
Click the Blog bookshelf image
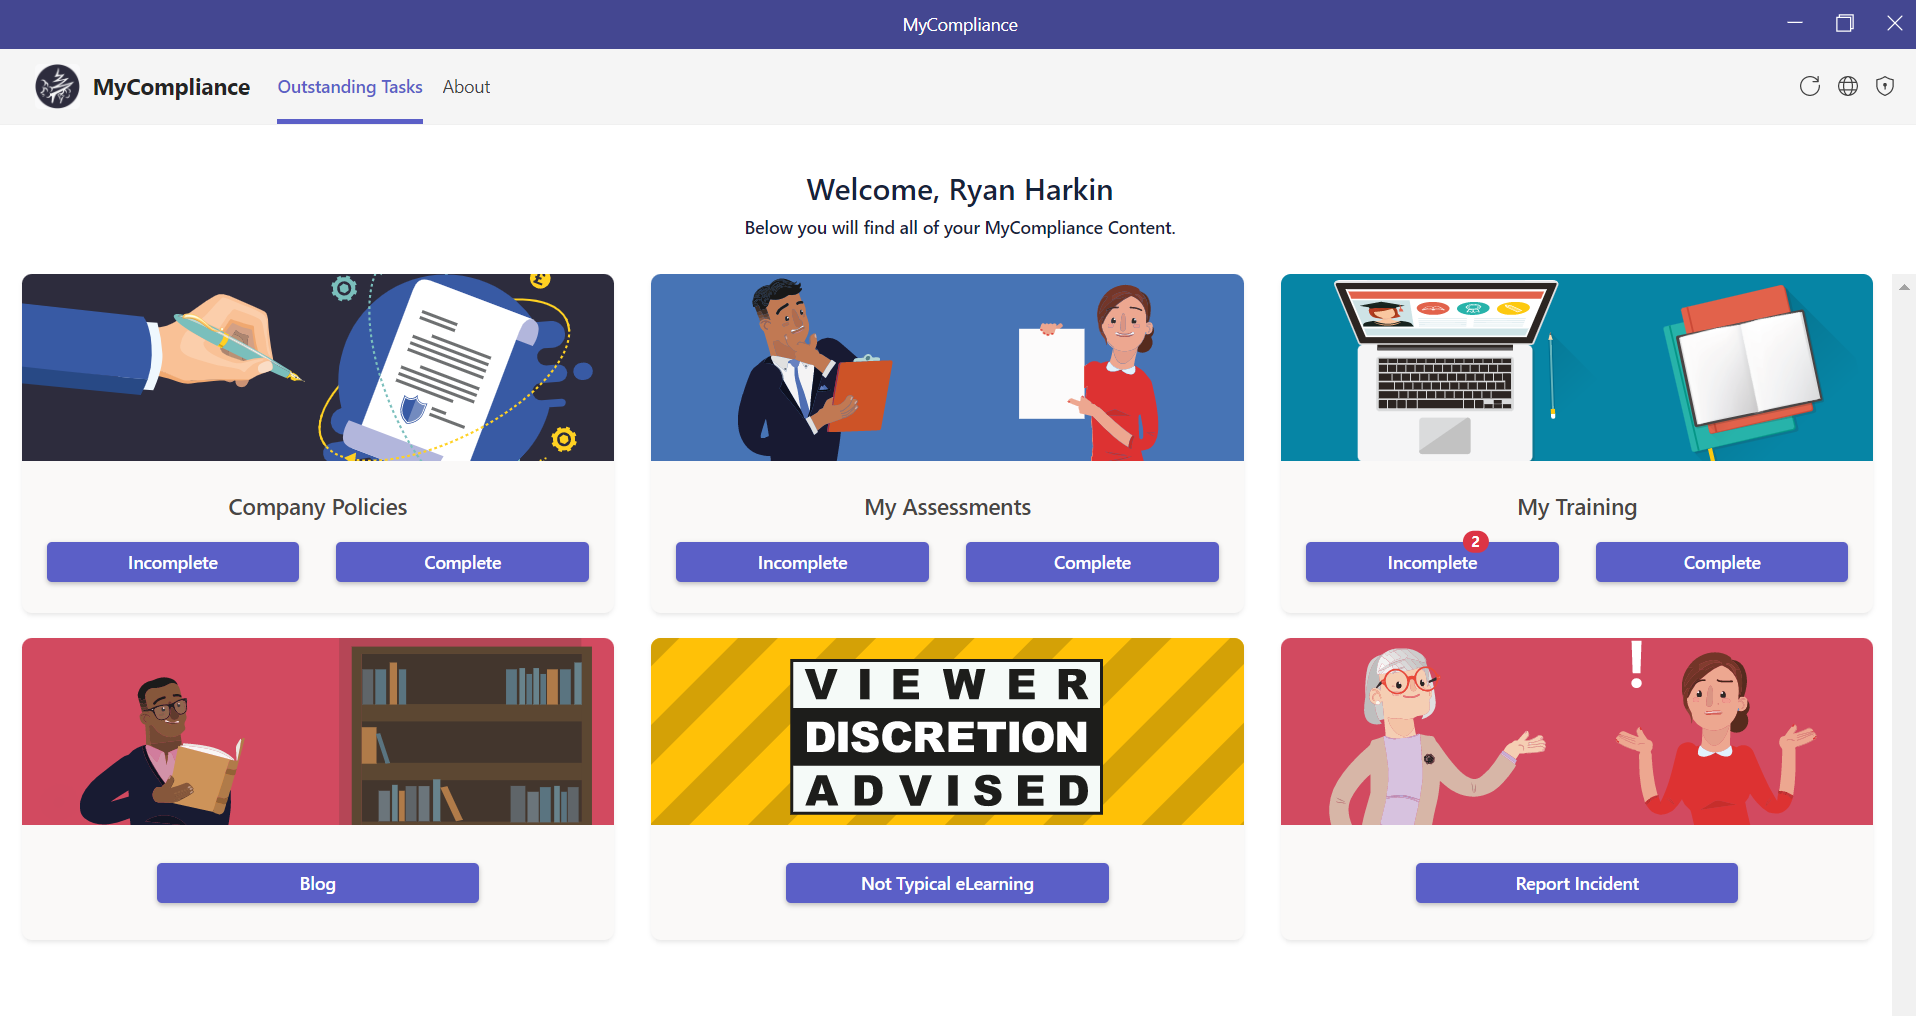click(x=318, y=731)
